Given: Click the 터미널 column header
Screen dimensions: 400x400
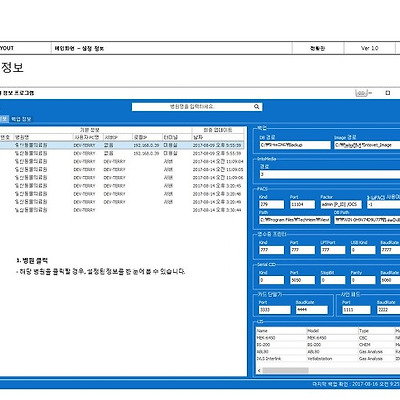Looking at the screenshot, I should click(x=177, y=137).
